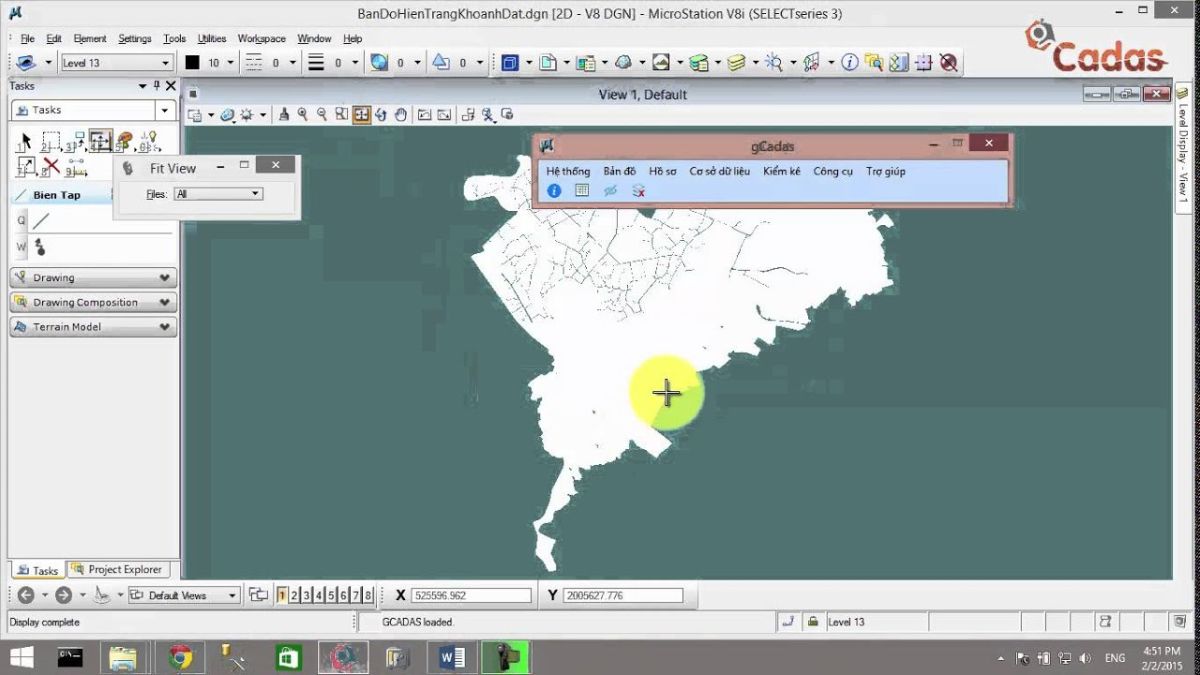Toggle view 8 button in view groups
The height and width of the screenshot is (675, 1200).
click(x=367, y=595)
